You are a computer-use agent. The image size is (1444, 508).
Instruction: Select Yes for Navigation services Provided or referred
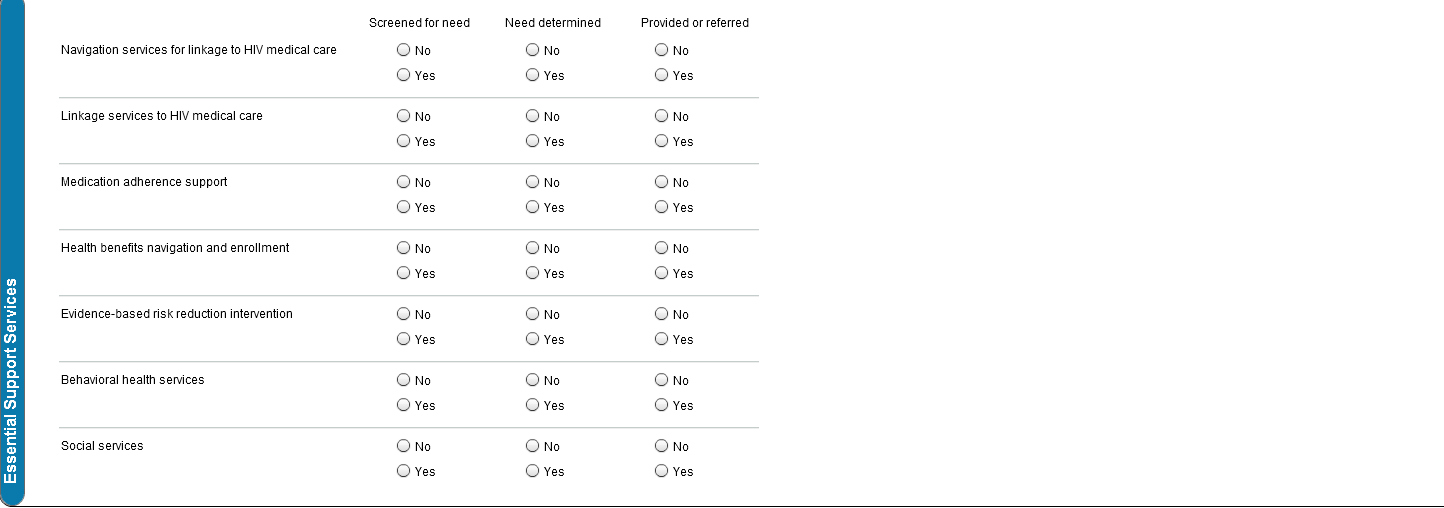pyautogui.click(x=662, y=75)
